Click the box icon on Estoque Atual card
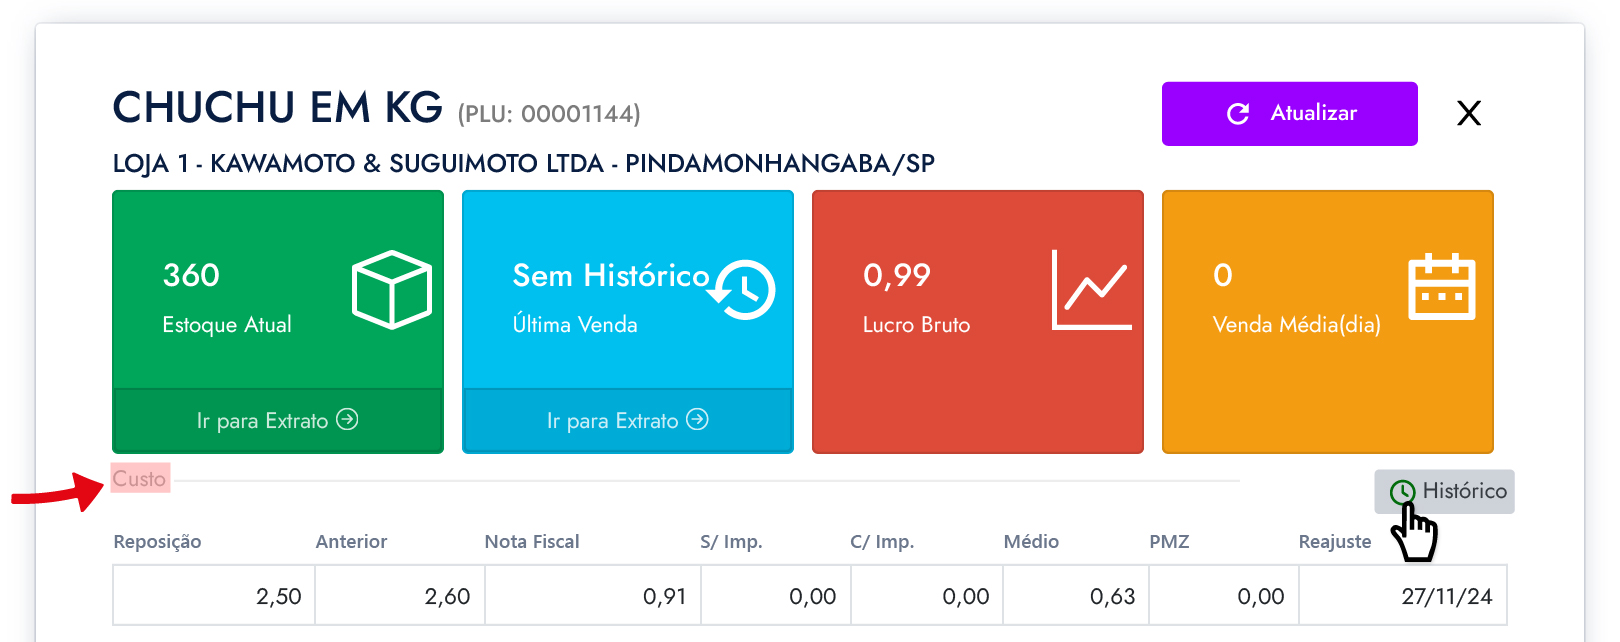Viewport: 1620px width, 642px height. 391,289
